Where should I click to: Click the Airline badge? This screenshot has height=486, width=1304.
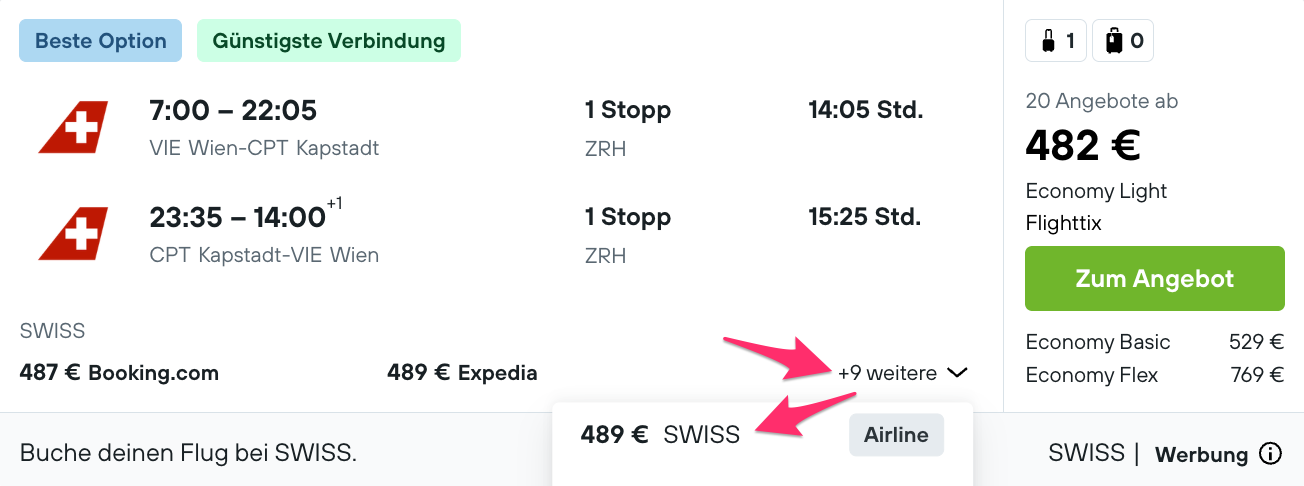[896, 435]
